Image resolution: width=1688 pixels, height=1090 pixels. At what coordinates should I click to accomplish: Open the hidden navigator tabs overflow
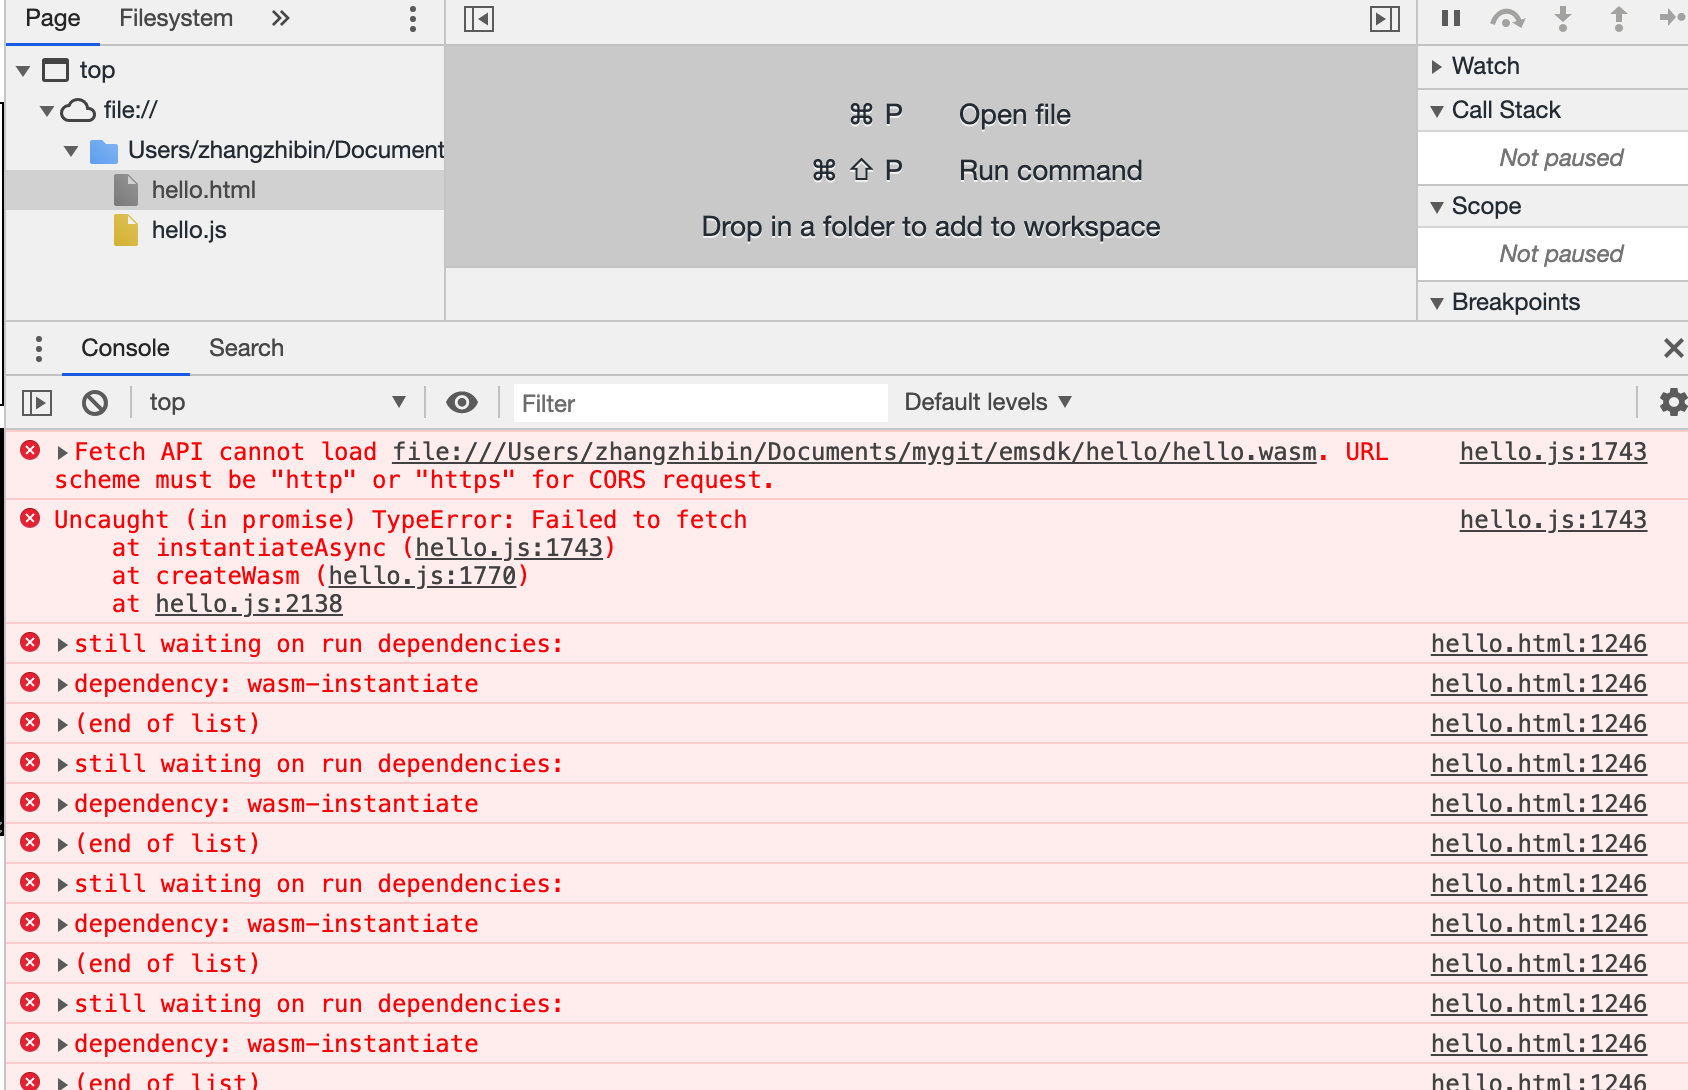(x=280, y=18)
